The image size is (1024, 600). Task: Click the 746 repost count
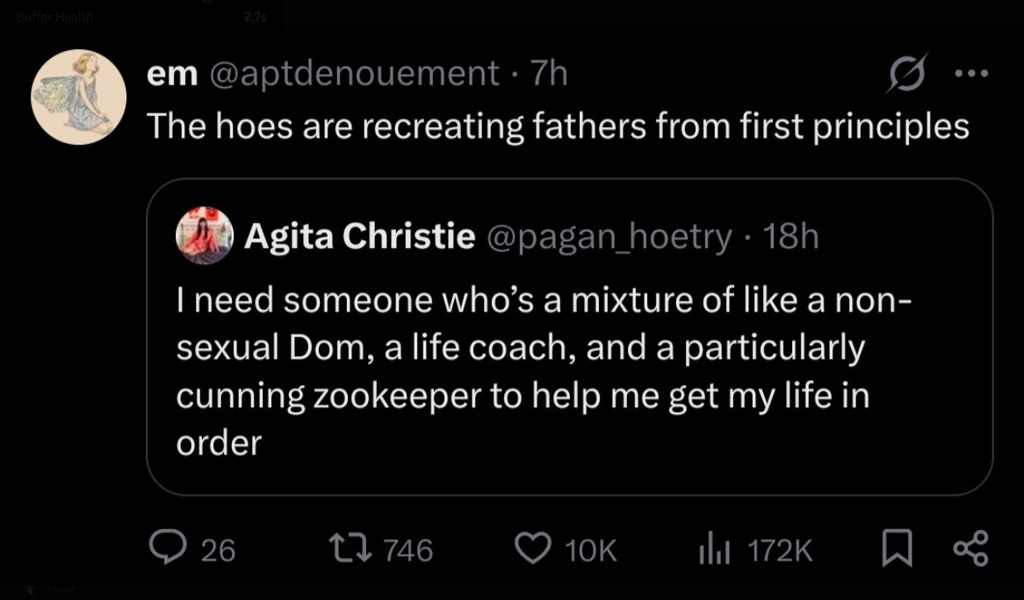click(x=408, y=549)
